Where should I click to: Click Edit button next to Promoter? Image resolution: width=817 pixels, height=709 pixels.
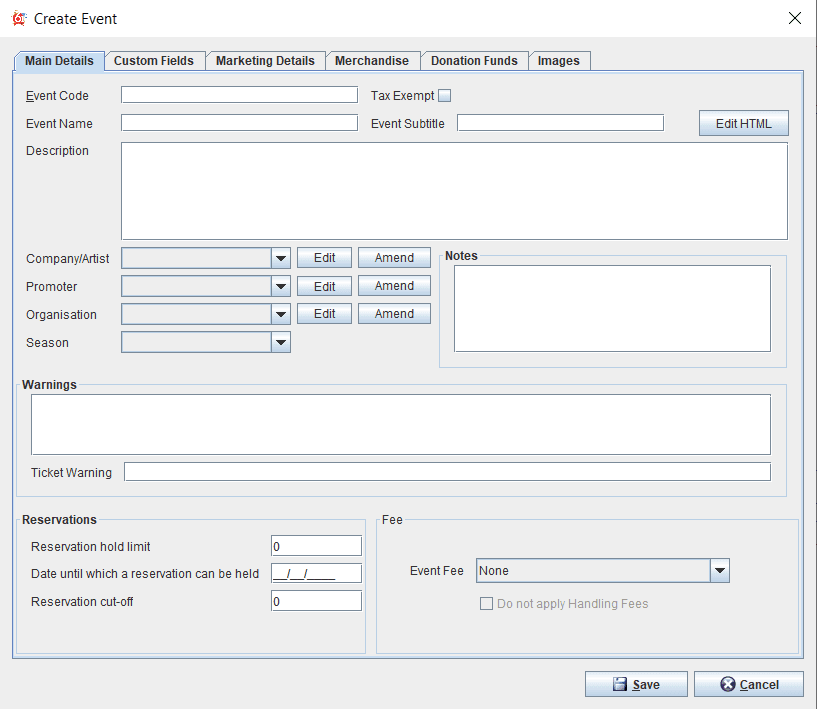[x=324, y=286]
